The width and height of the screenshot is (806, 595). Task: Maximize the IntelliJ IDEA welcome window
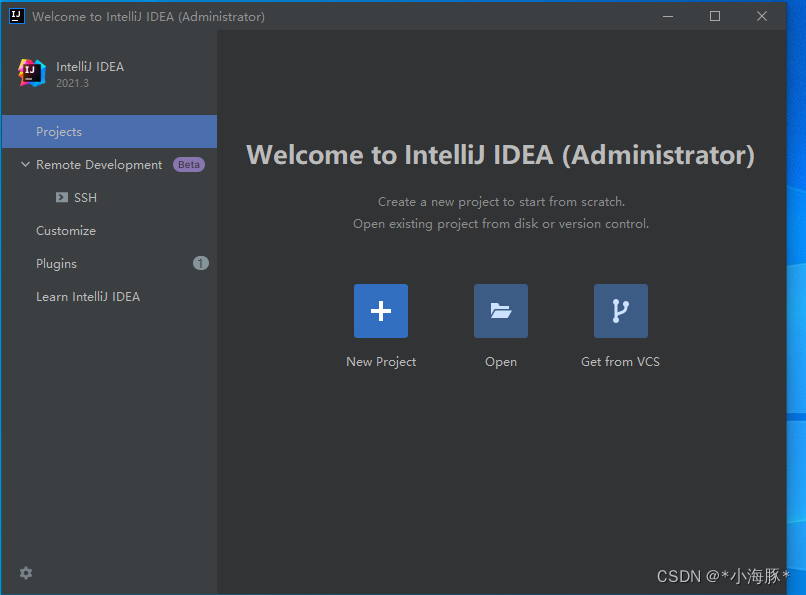(x=715, y=16)
